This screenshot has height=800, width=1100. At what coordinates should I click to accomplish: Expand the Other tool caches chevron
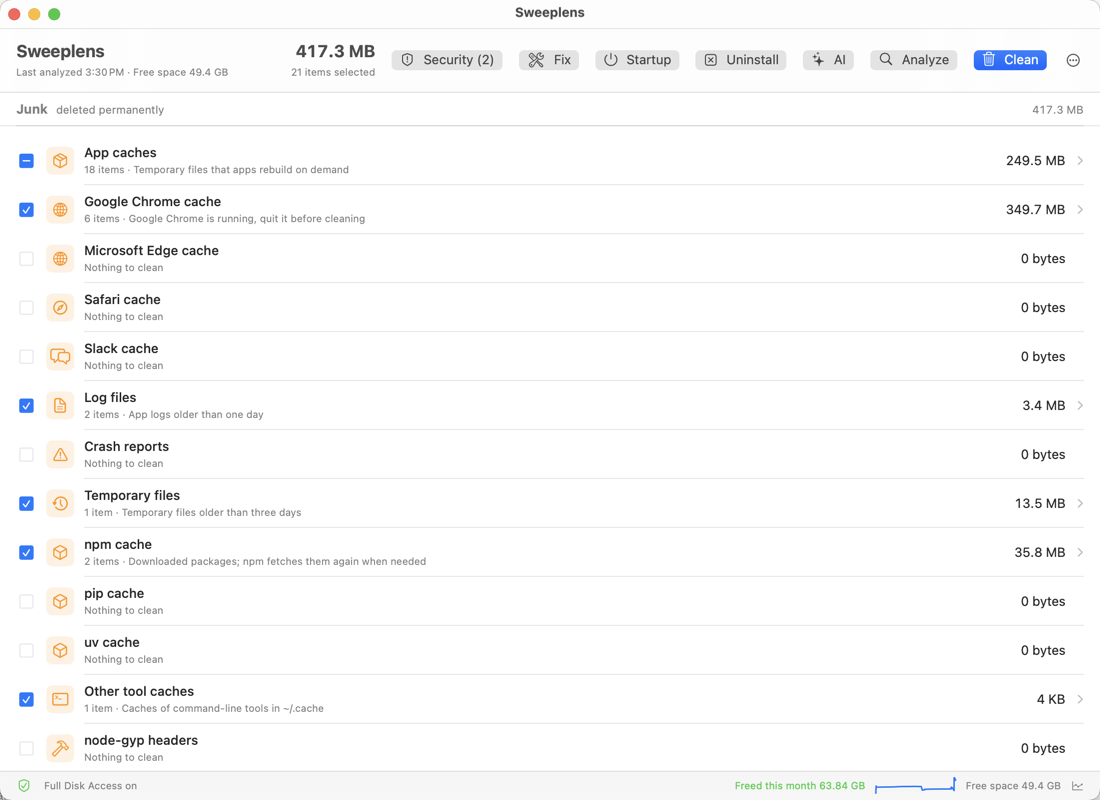tap(1080, 699)
